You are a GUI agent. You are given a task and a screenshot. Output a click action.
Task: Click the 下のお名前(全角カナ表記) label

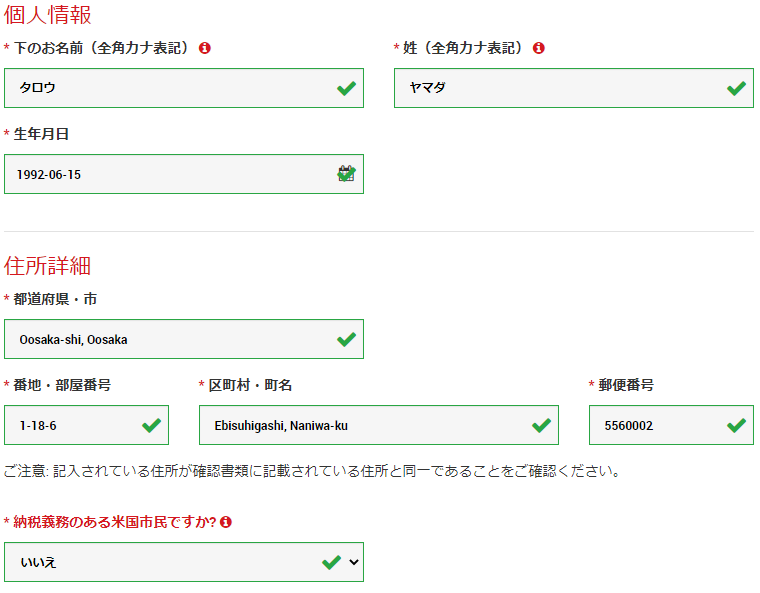(x=101, y=48)
